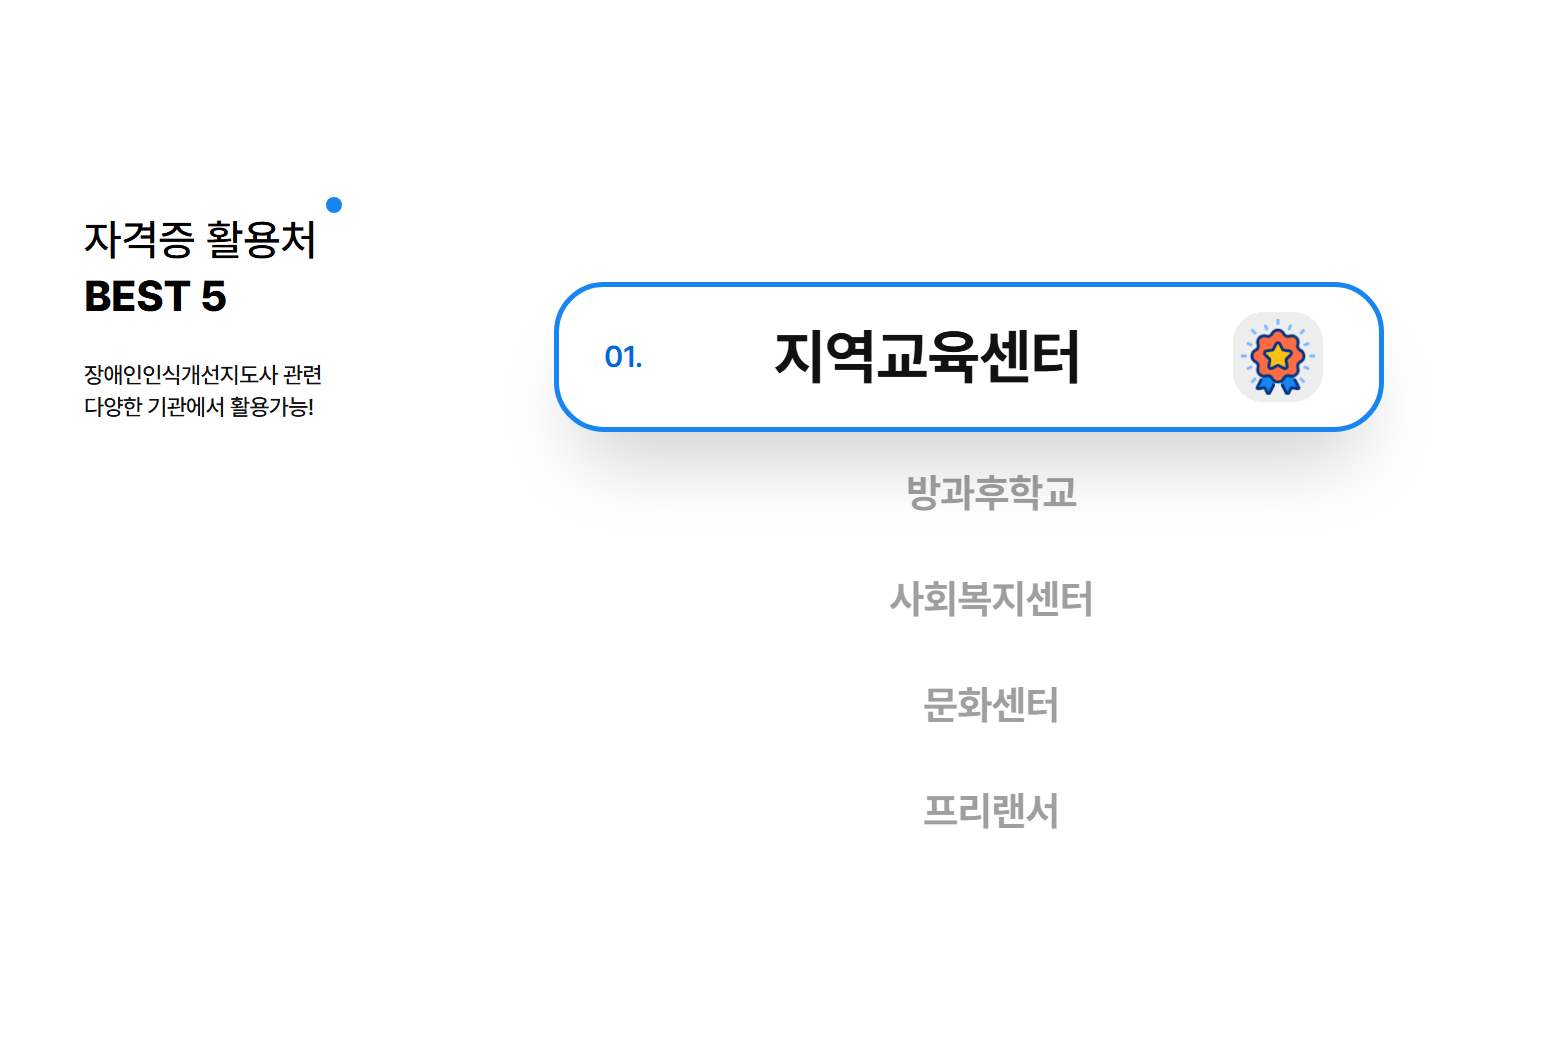The height and width of the screenshot is (1053, 1551).
Task: Click the award ribbon badge icon
Action: pos(1278,357)
